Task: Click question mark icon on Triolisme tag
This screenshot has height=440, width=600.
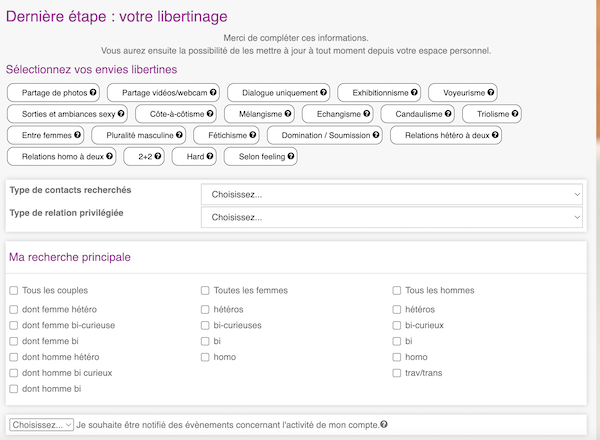Action: pyautogui.click(x=514, y=114)
